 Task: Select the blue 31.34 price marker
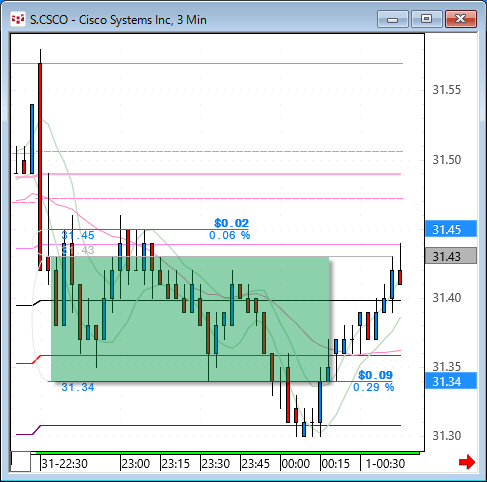pos(451,381)
